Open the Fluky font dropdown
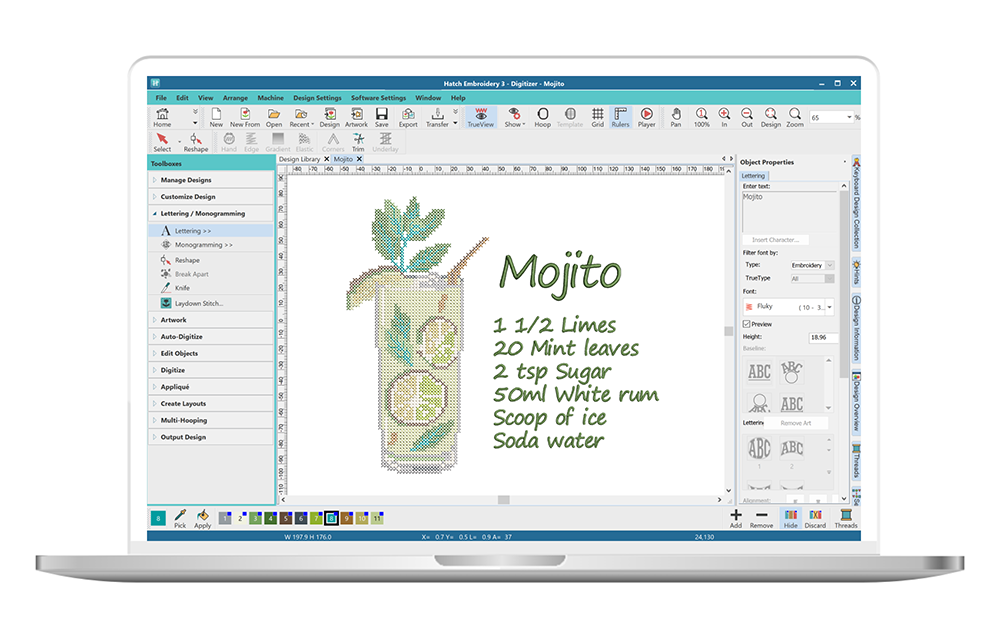The height and width of the screenshot is (638, 1000). click(x=789, y=307)
